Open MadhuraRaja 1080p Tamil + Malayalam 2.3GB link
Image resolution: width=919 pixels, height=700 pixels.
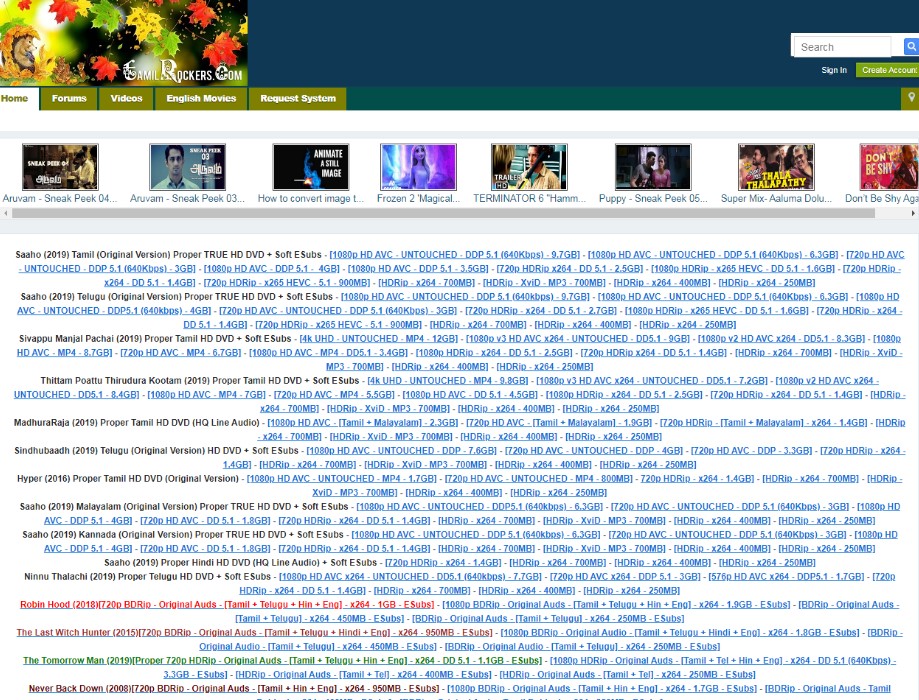point(363,423)
